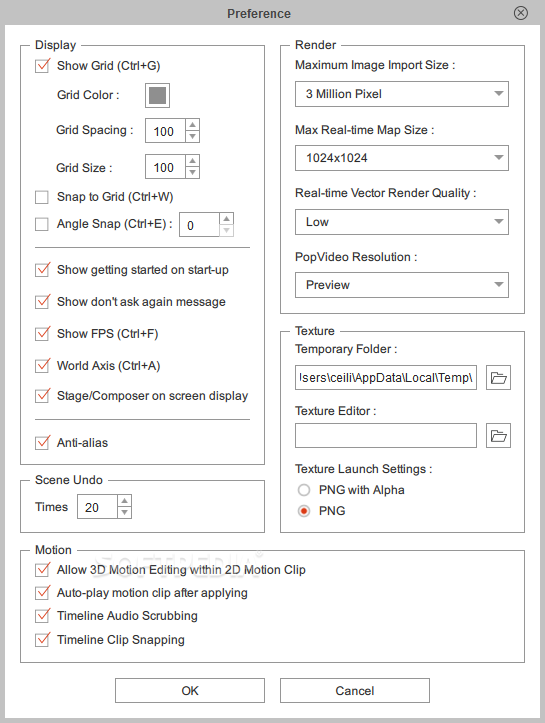
Task: Increase Grid Spacing with the up arrow
Action: [193, 125]
